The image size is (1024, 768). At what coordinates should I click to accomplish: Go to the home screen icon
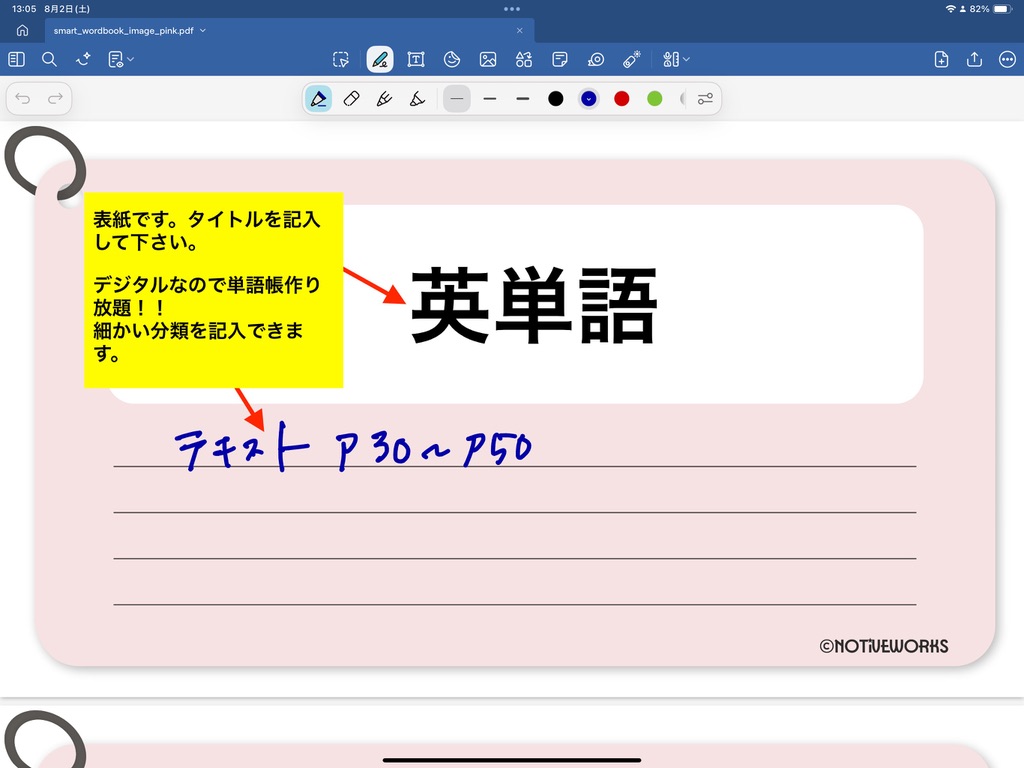[x=22, y=31]
